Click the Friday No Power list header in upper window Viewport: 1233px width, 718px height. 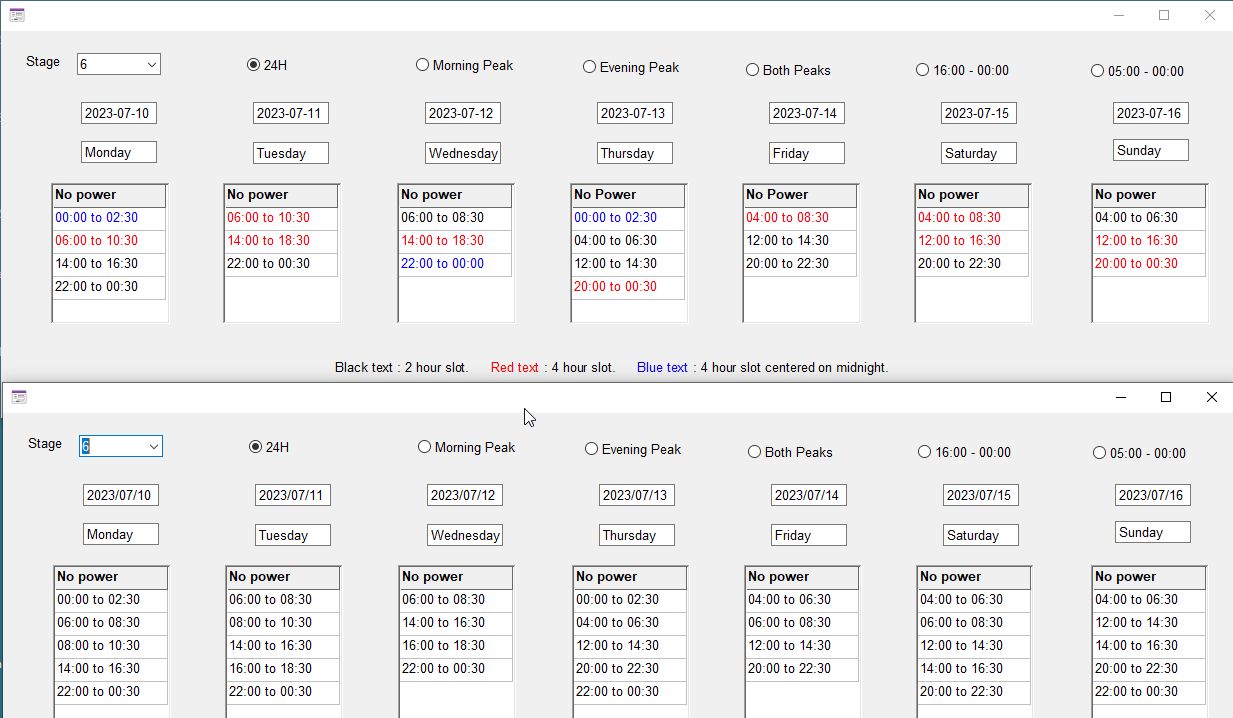point(799,195)
